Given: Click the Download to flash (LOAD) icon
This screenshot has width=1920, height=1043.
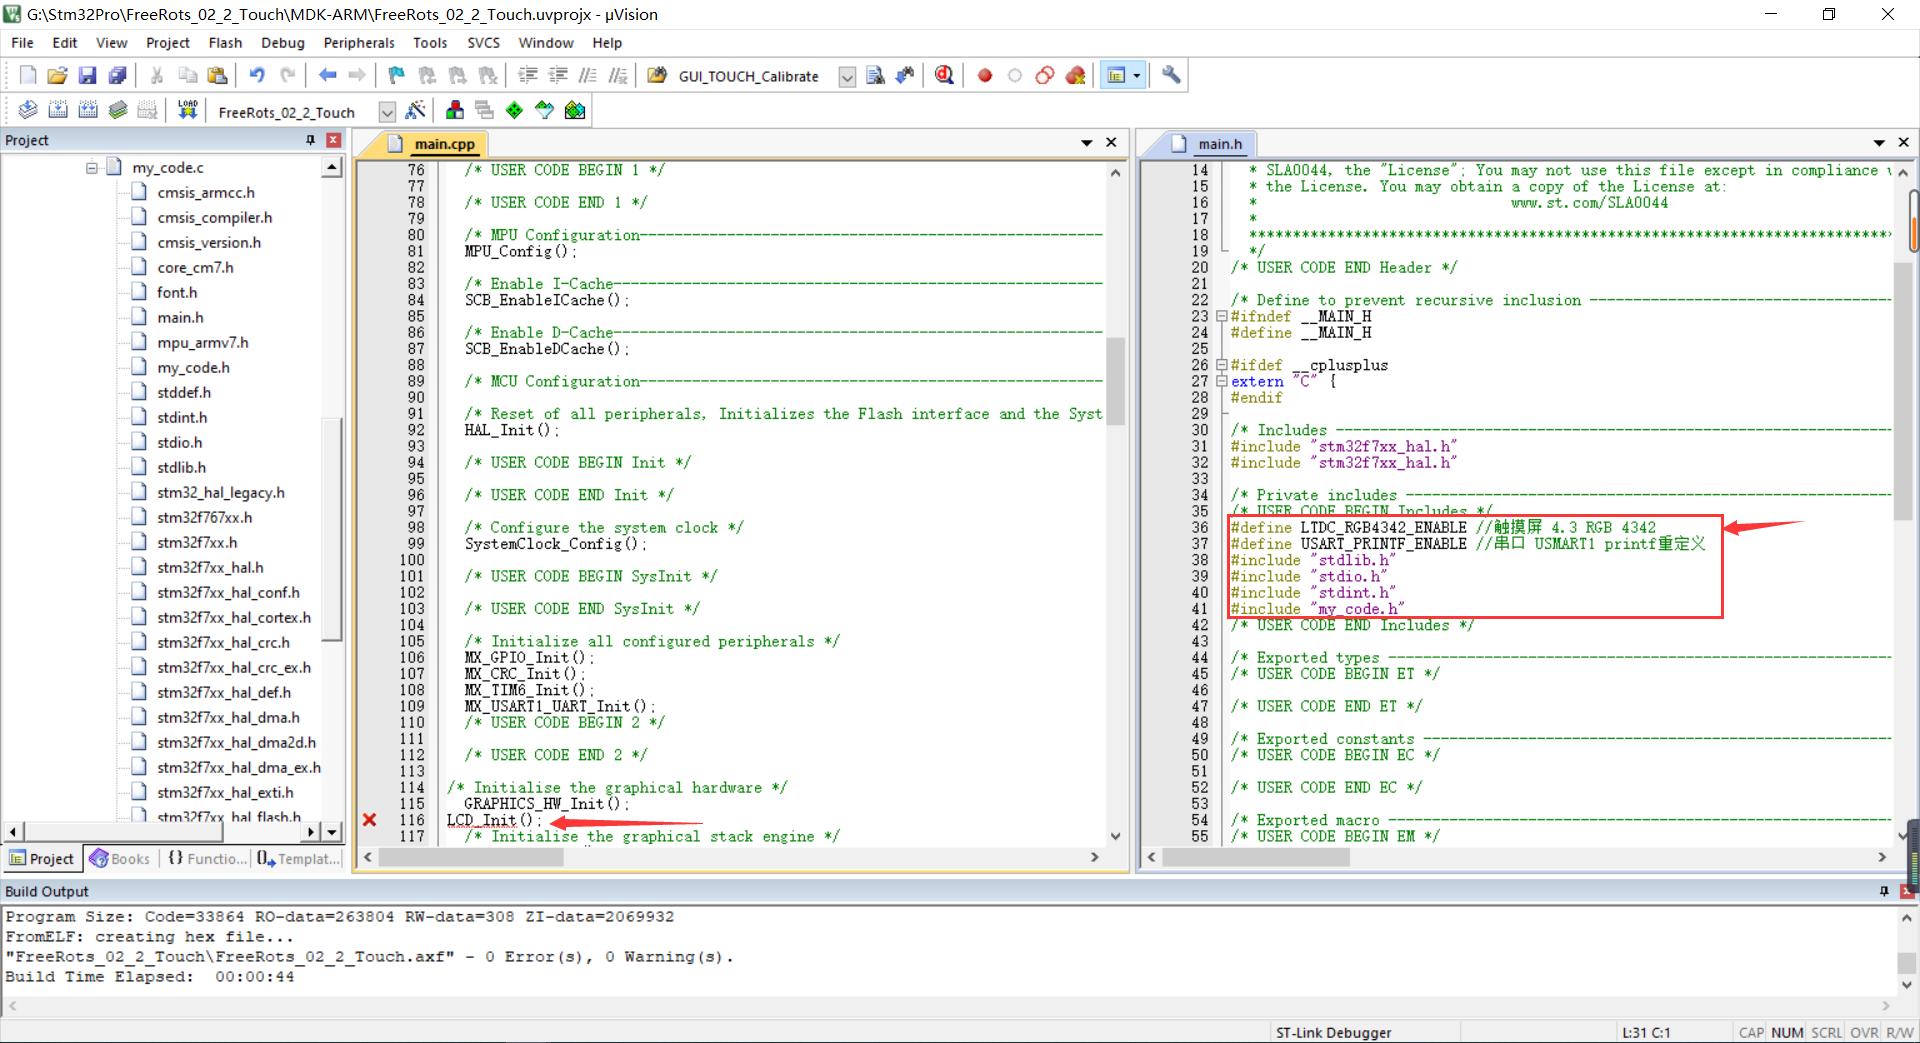Looking at the screenshot, I should [x=187, y=110].
